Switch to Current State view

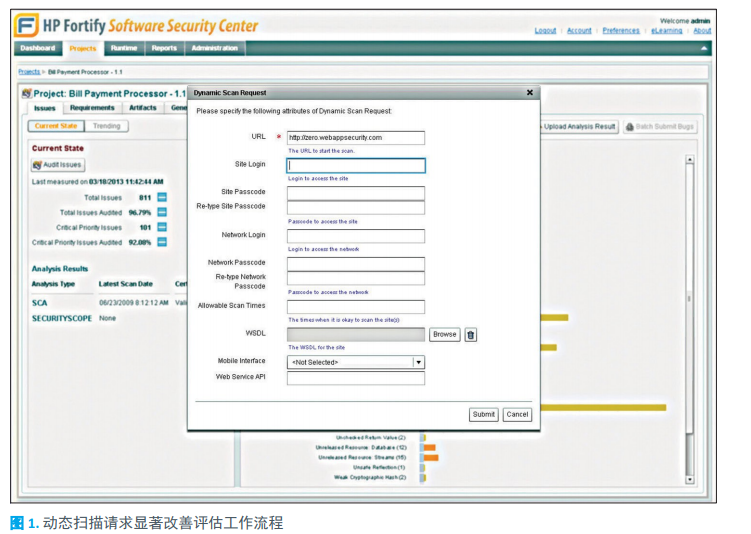[x=56, y=126]
